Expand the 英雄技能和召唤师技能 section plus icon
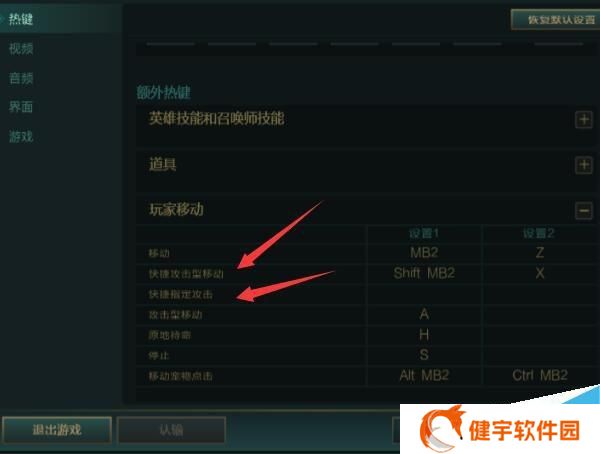The width and height of the screenshot is (600, 454). [584, 120]
